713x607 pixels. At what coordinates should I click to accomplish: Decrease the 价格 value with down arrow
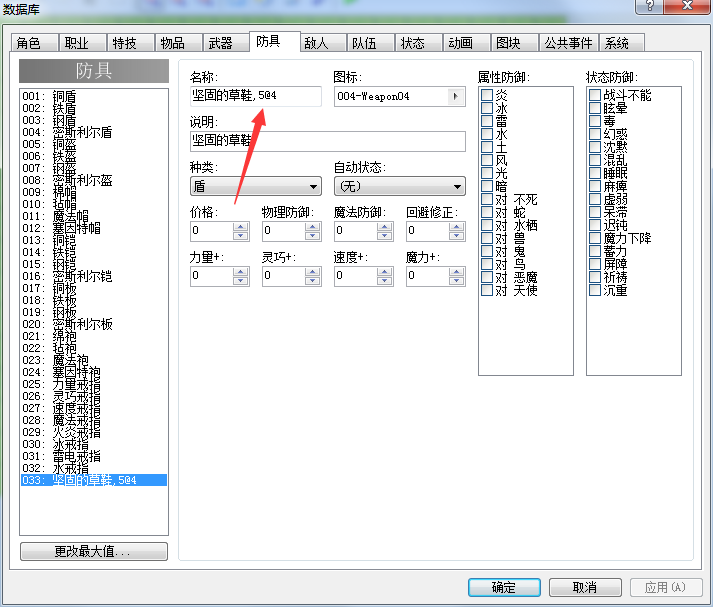(241, 236)
